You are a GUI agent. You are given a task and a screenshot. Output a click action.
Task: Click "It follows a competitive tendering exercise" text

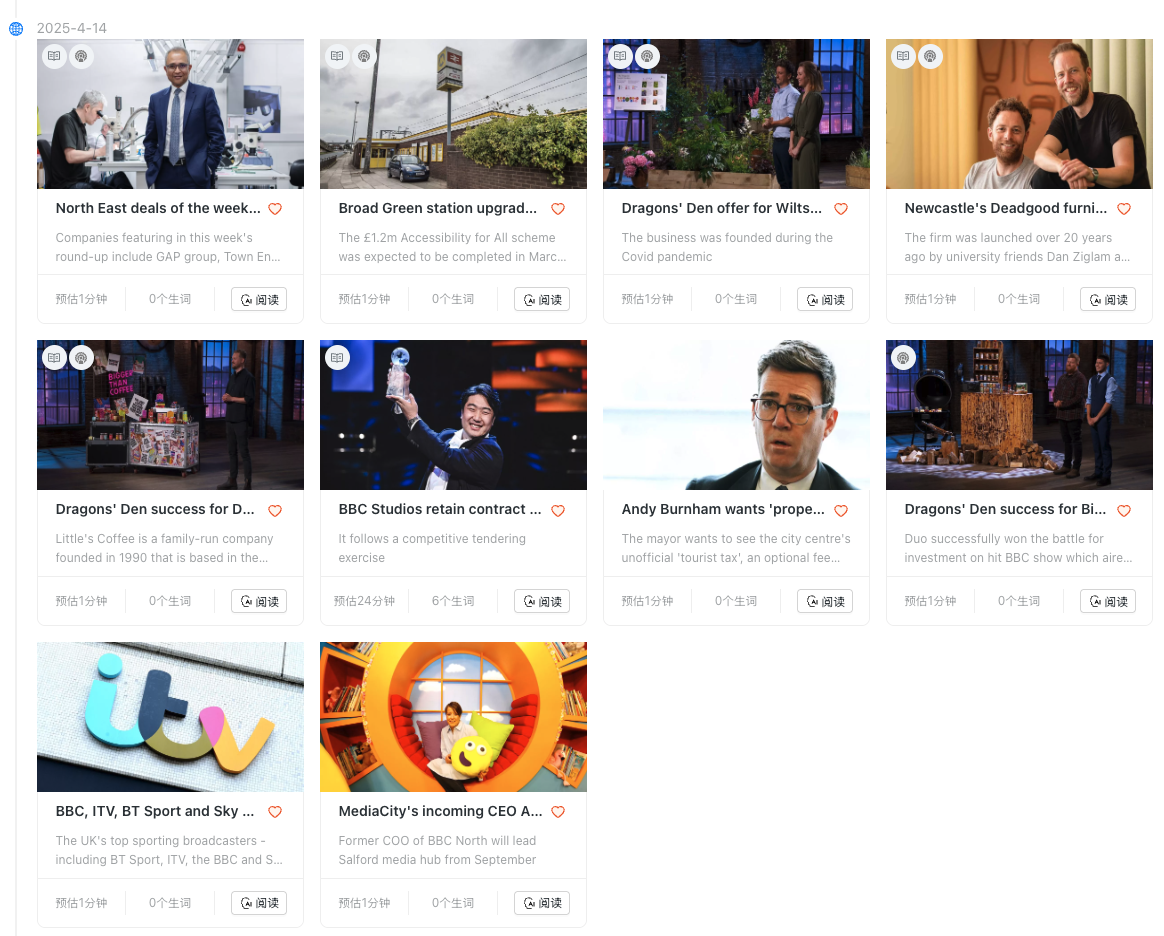[432, 549]
